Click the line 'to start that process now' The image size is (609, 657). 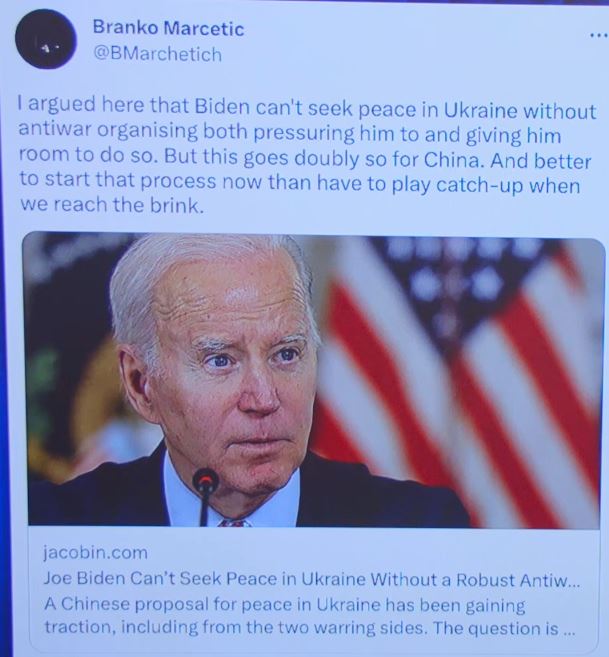[x=300, y=183]
